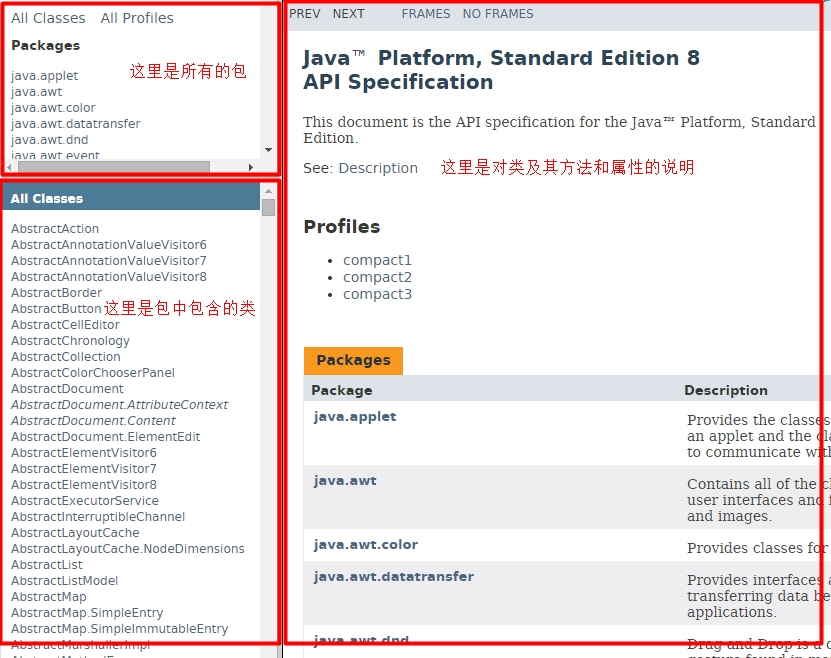Viewport: 831px width, 658px height.
Task: Open the AbstractAction class
Action: click(x=55, y=228)
